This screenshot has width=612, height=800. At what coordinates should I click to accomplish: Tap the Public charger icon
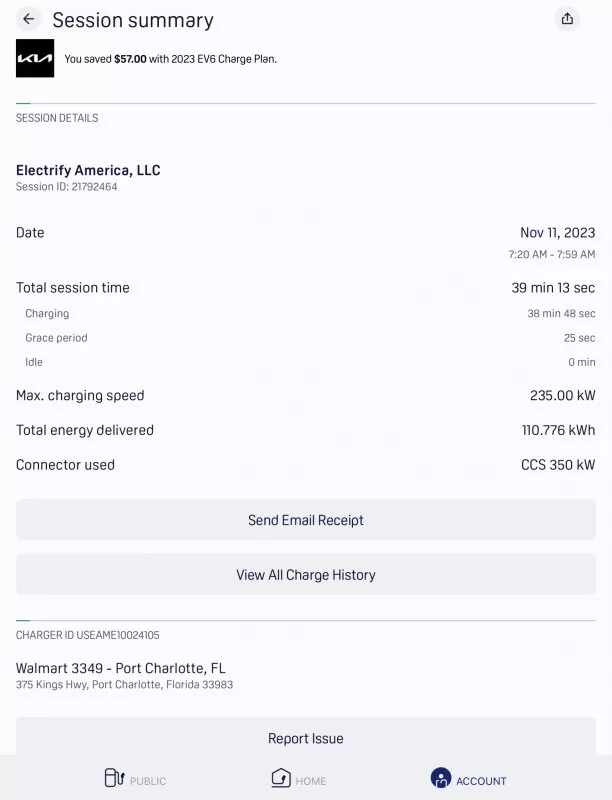coord(114,778)
